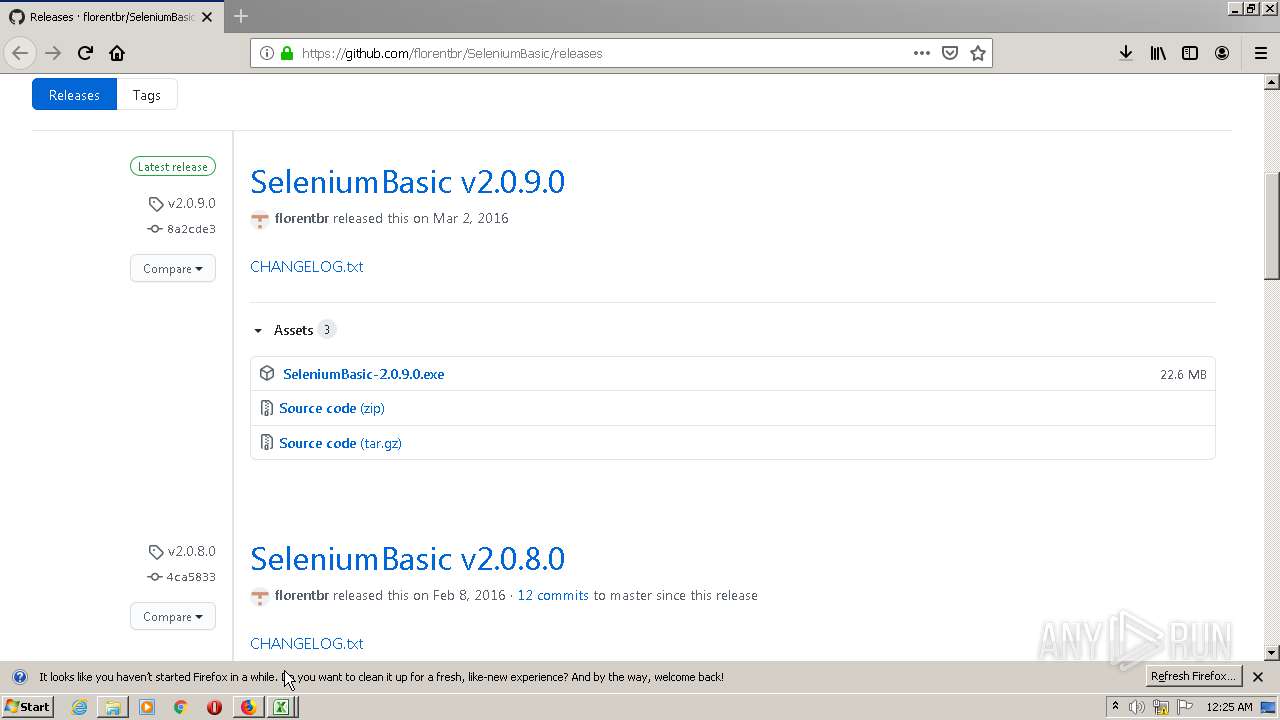Go back to the previous page
Image resolution: width=1280 pixels, height=720 pixels.
[x=20, y=53]
